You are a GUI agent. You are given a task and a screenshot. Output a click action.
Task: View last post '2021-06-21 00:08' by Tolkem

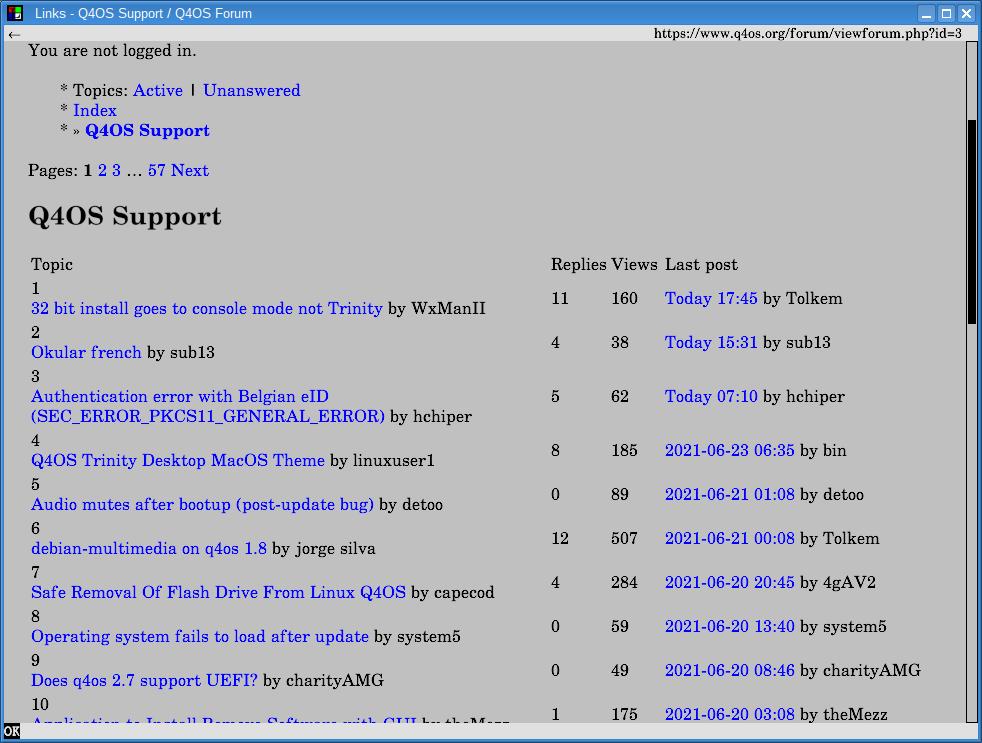(x=730, y=538)
